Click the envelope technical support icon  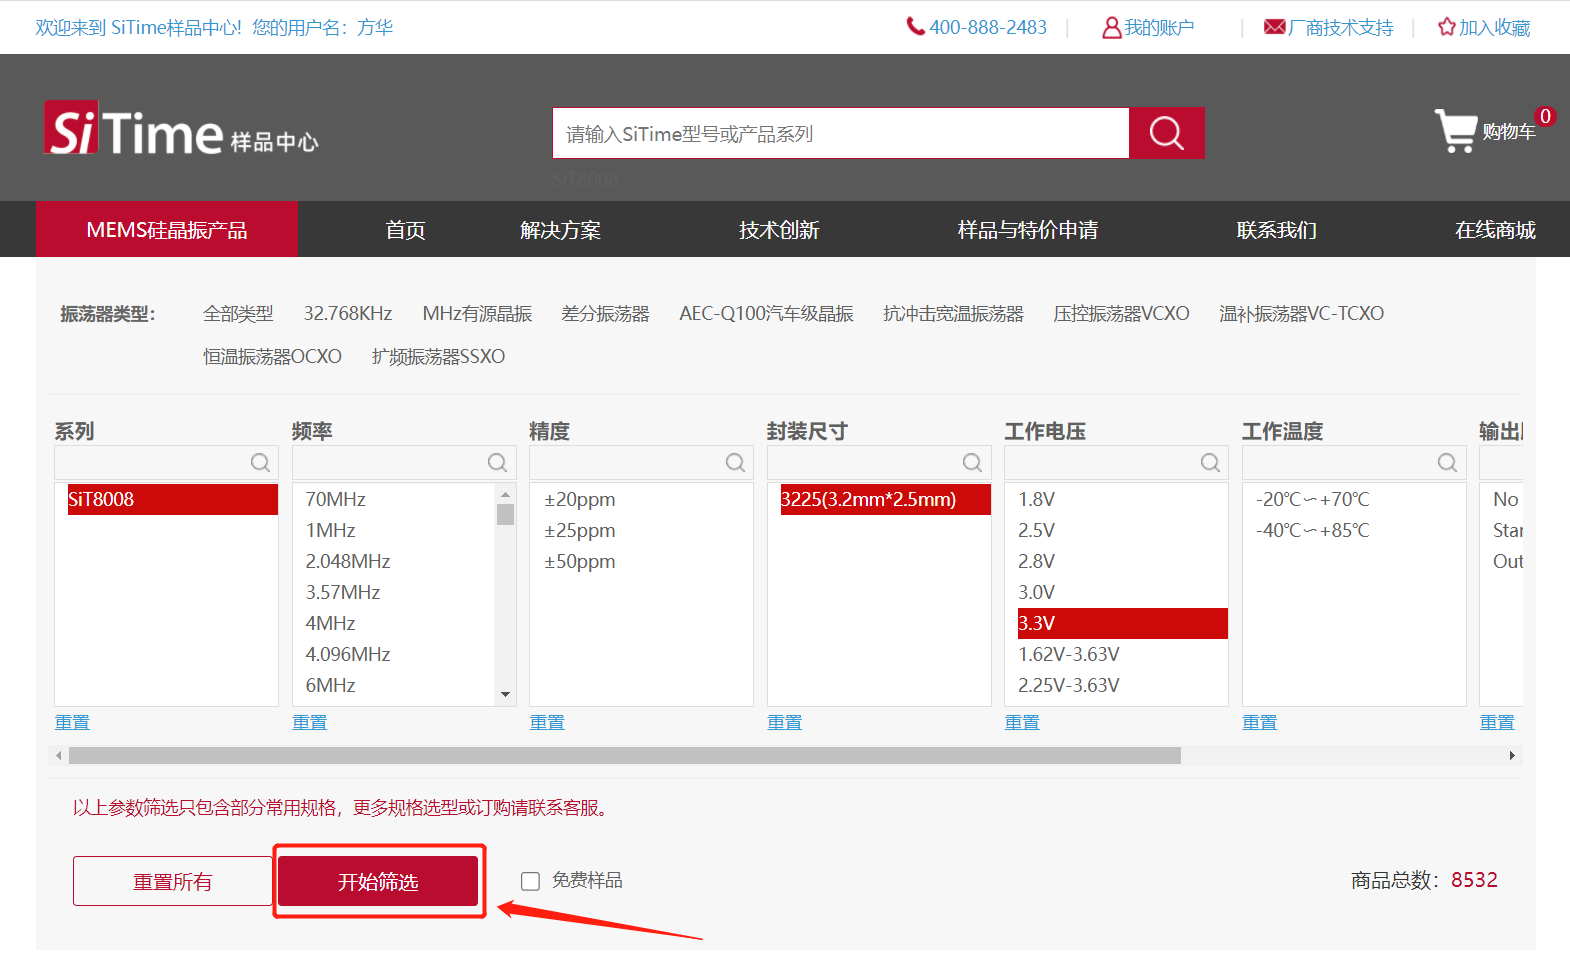click(x=1274, y=27)
